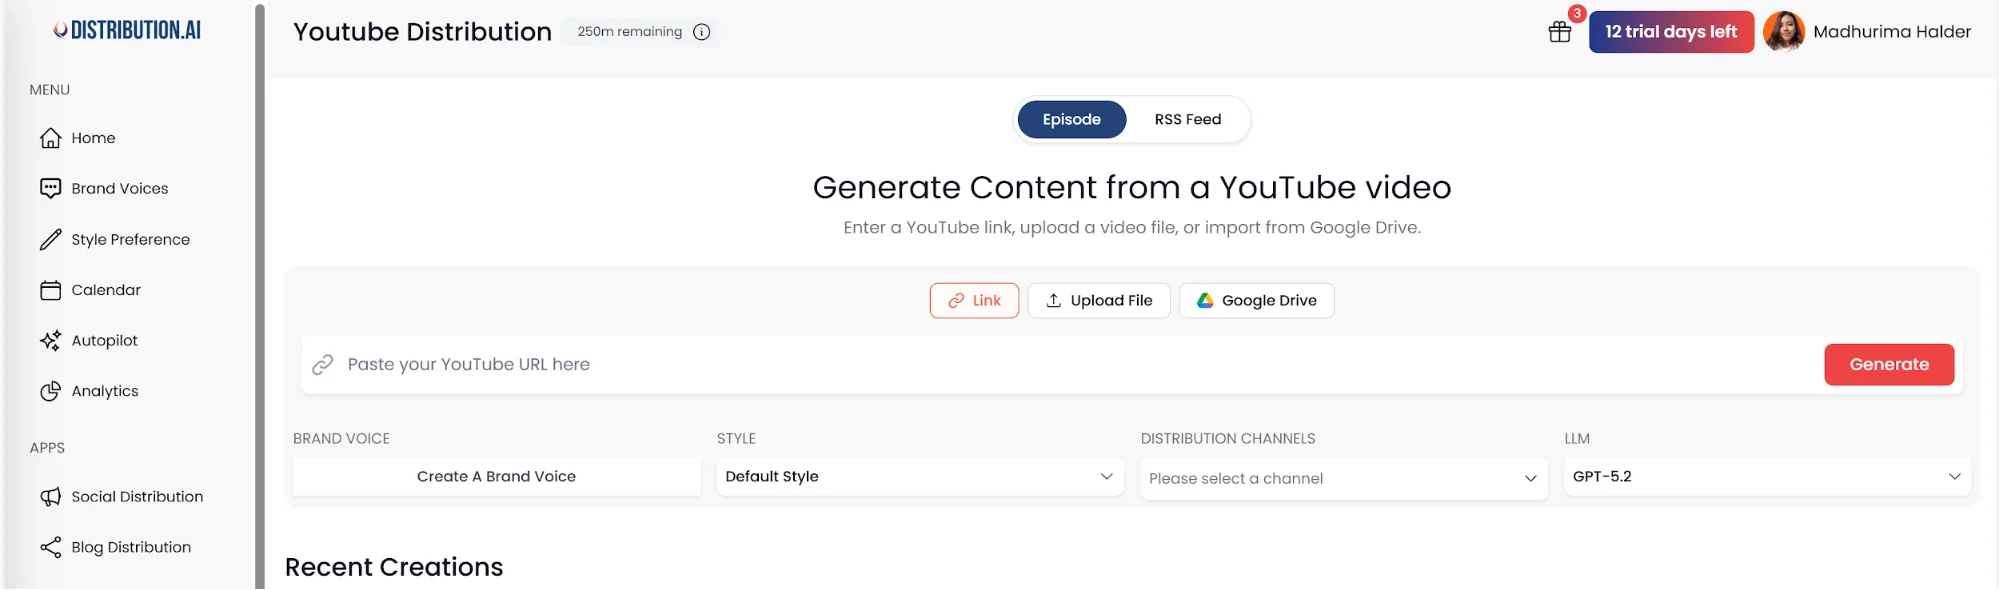The height and width of the screenshot is (590, 1999).
Task: Click the red Generate button
Action: coord(1889,364)
